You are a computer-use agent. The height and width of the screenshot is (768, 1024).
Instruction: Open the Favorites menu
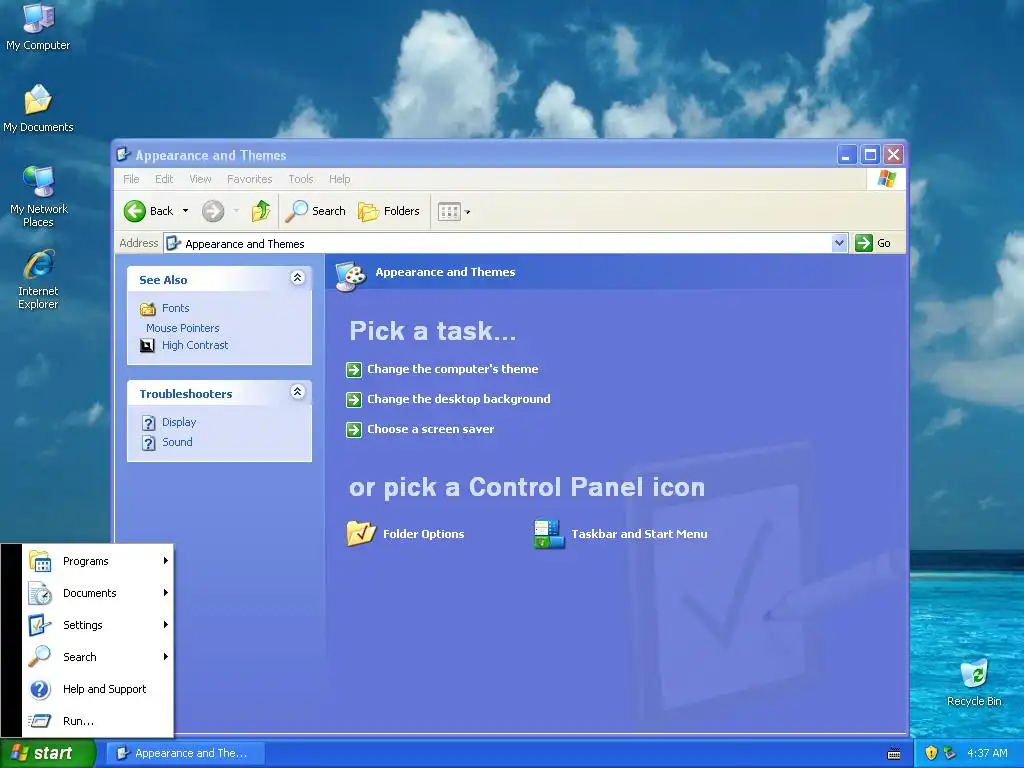(249, 179)
